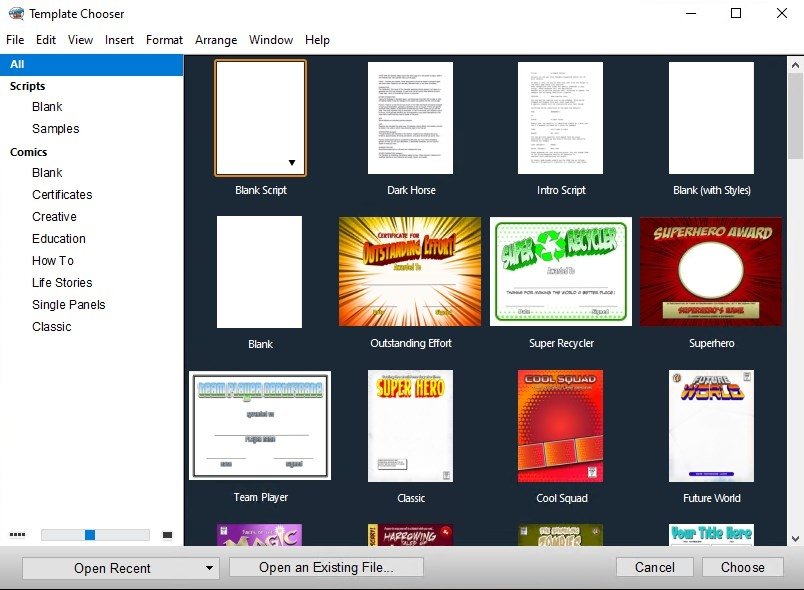
Task: Click the Comic Life app icon in title bar
Action: [x=16, y=13]
